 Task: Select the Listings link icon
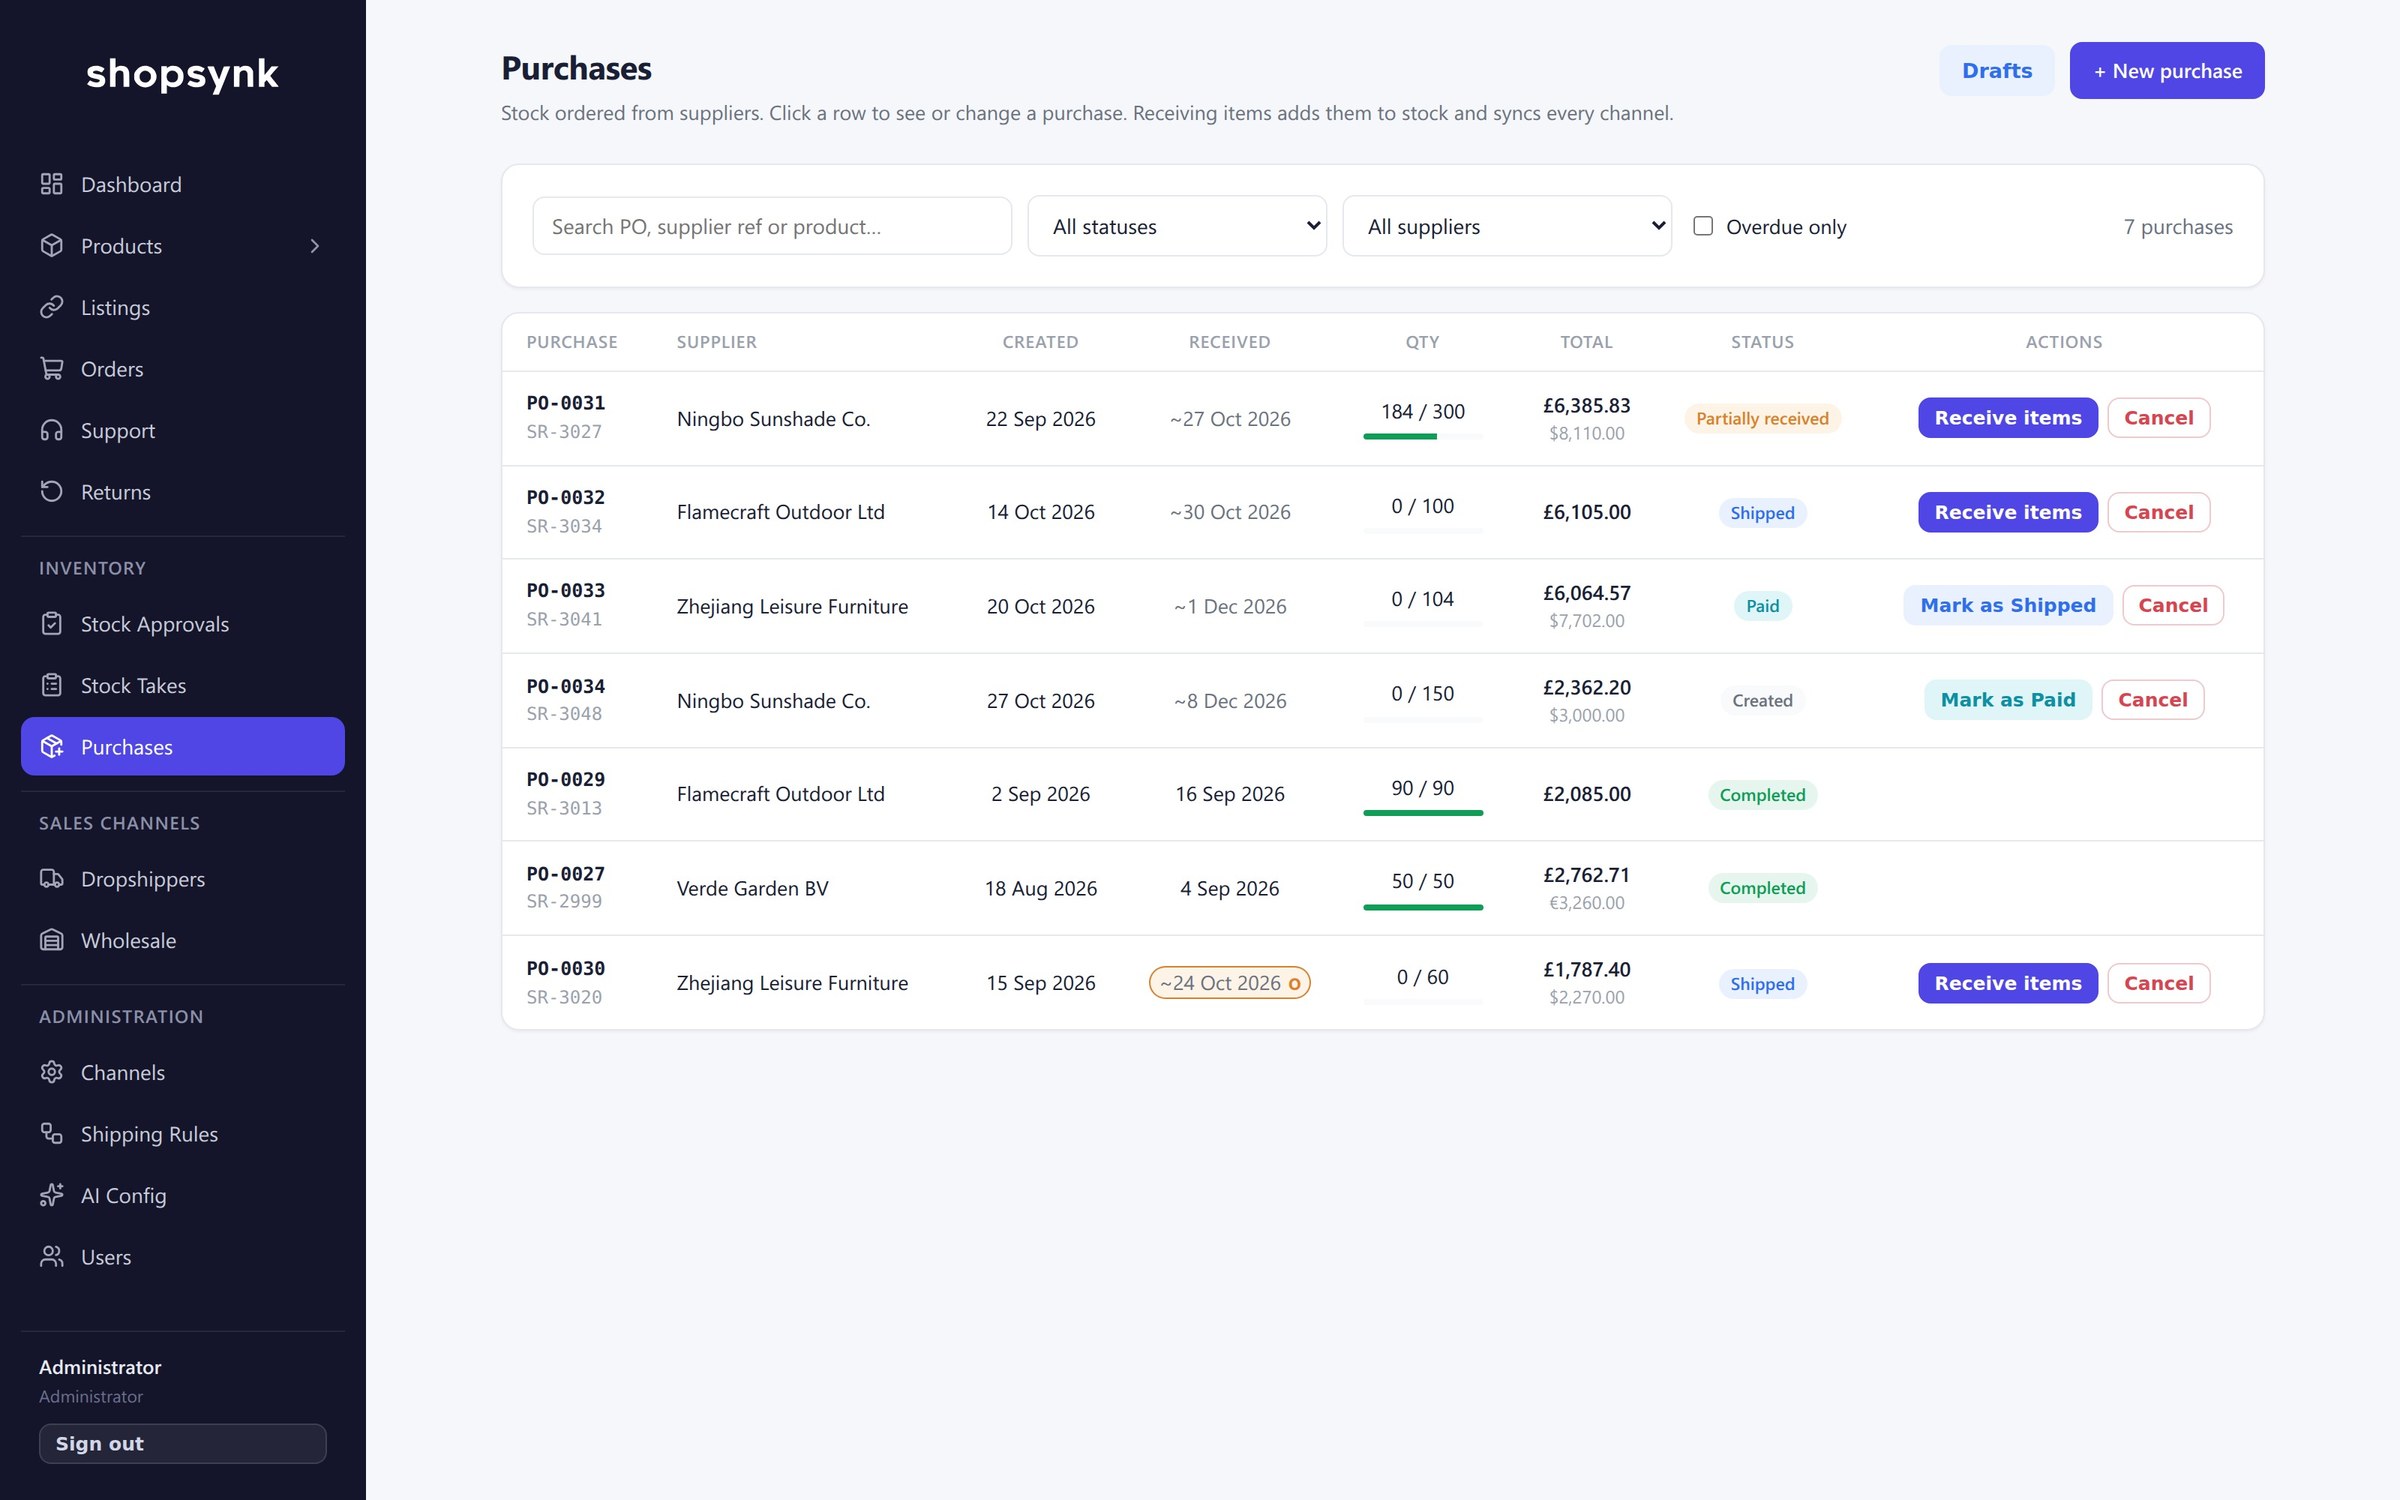pyautogui.click(x=52, y=307)
